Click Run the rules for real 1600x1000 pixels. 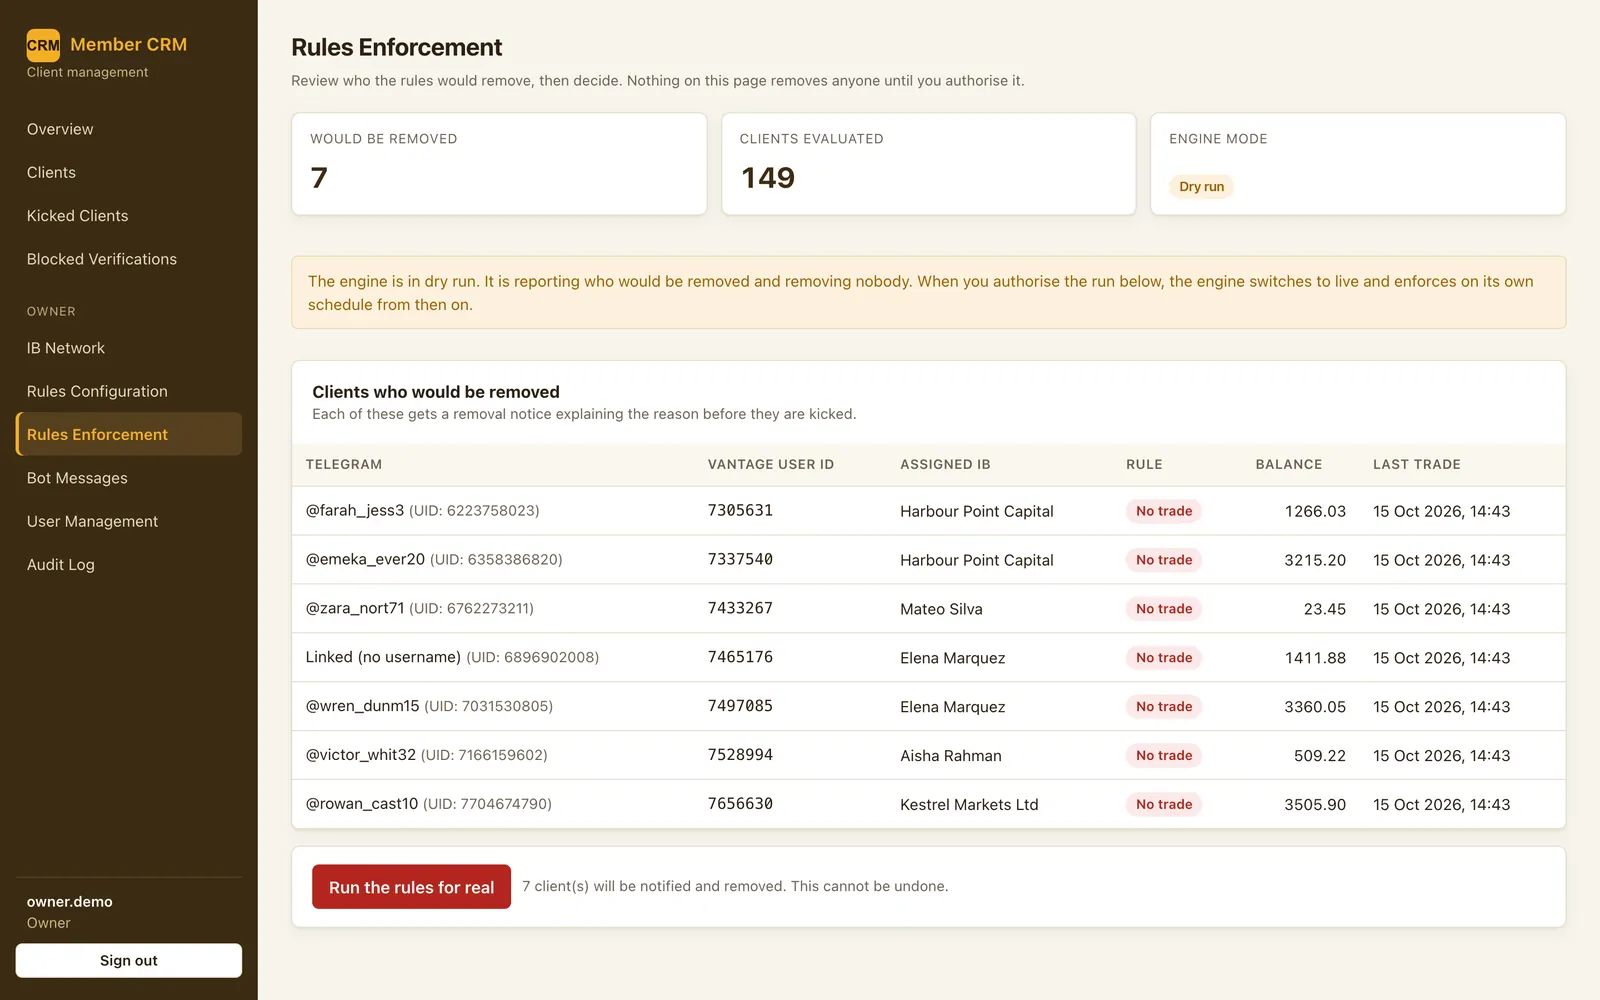coord(411,887)
